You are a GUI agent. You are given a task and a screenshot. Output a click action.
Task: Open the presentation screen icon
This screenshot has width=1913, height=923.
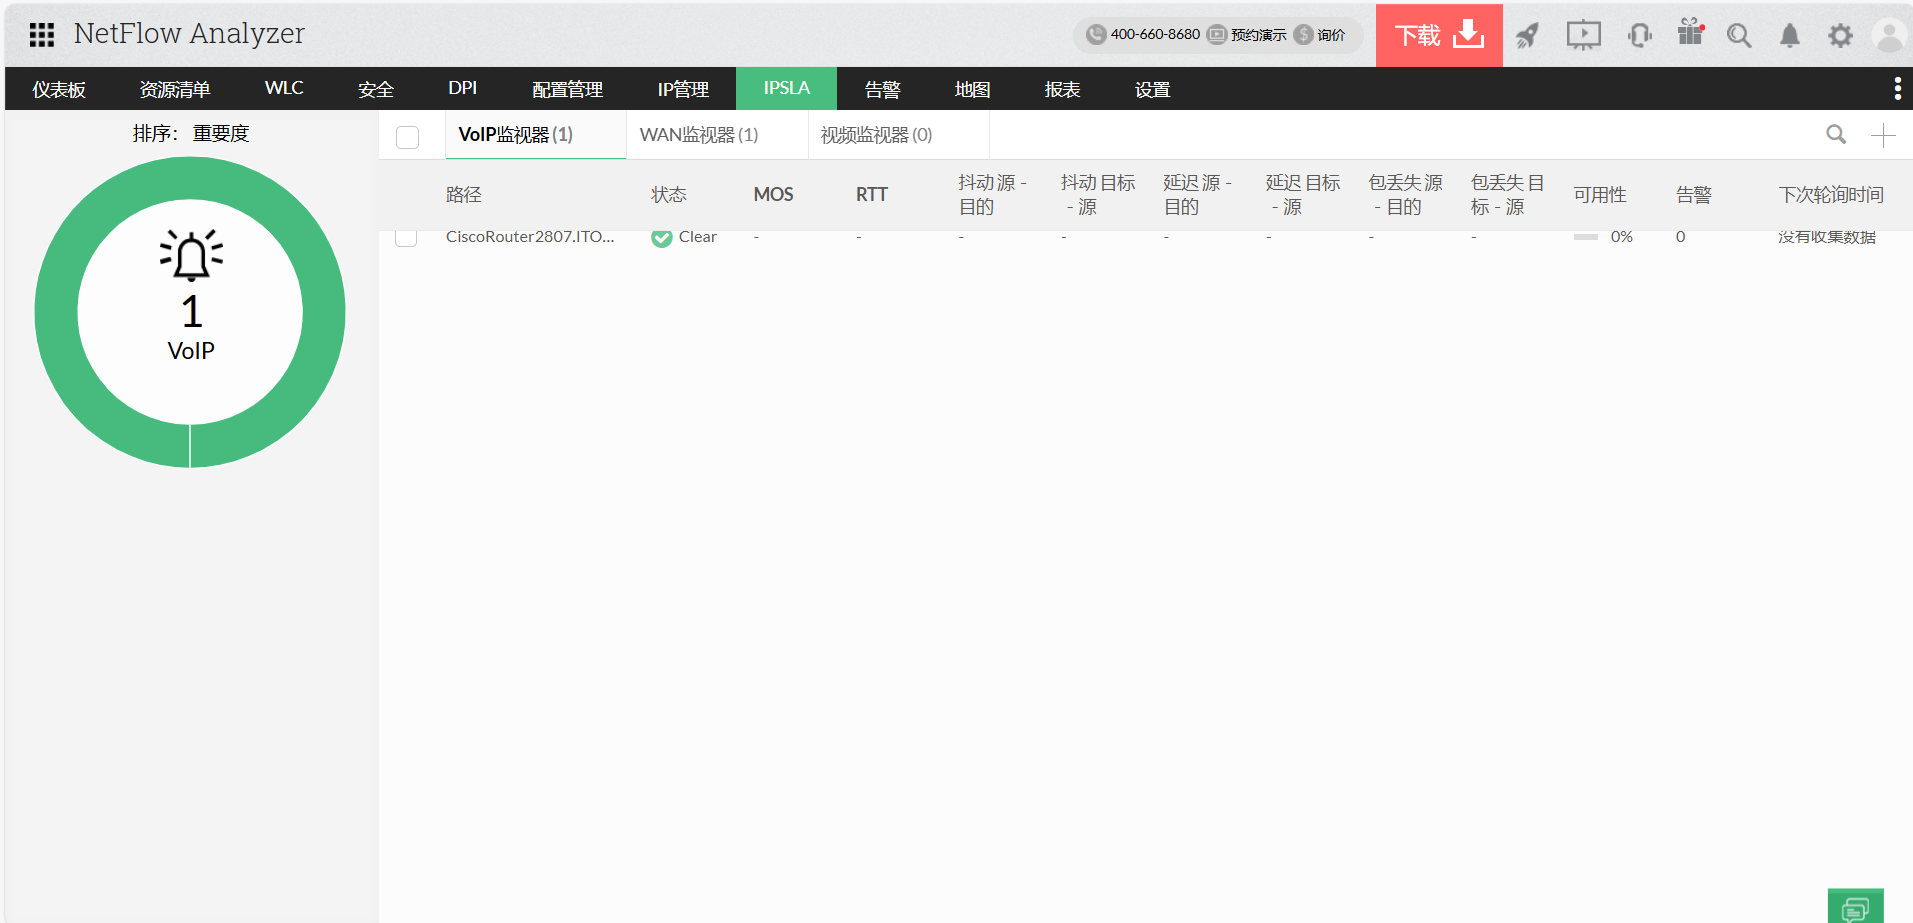coord(1584,36)
